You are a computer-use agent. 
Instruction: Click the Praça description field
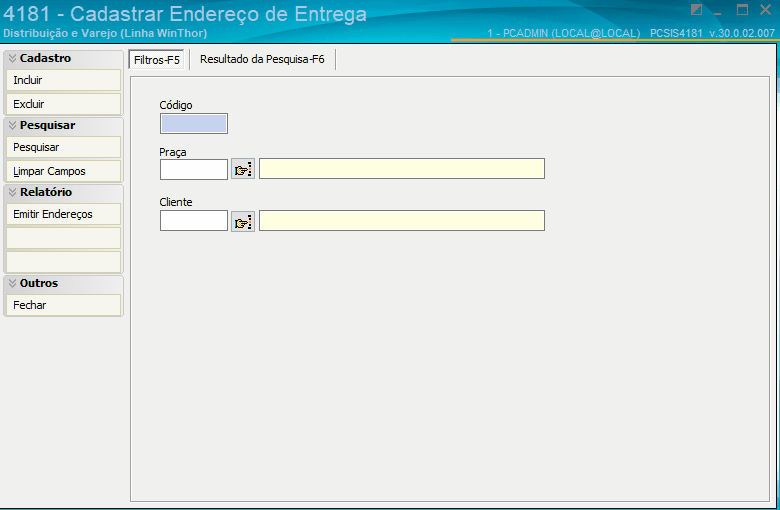pos(402,169)
